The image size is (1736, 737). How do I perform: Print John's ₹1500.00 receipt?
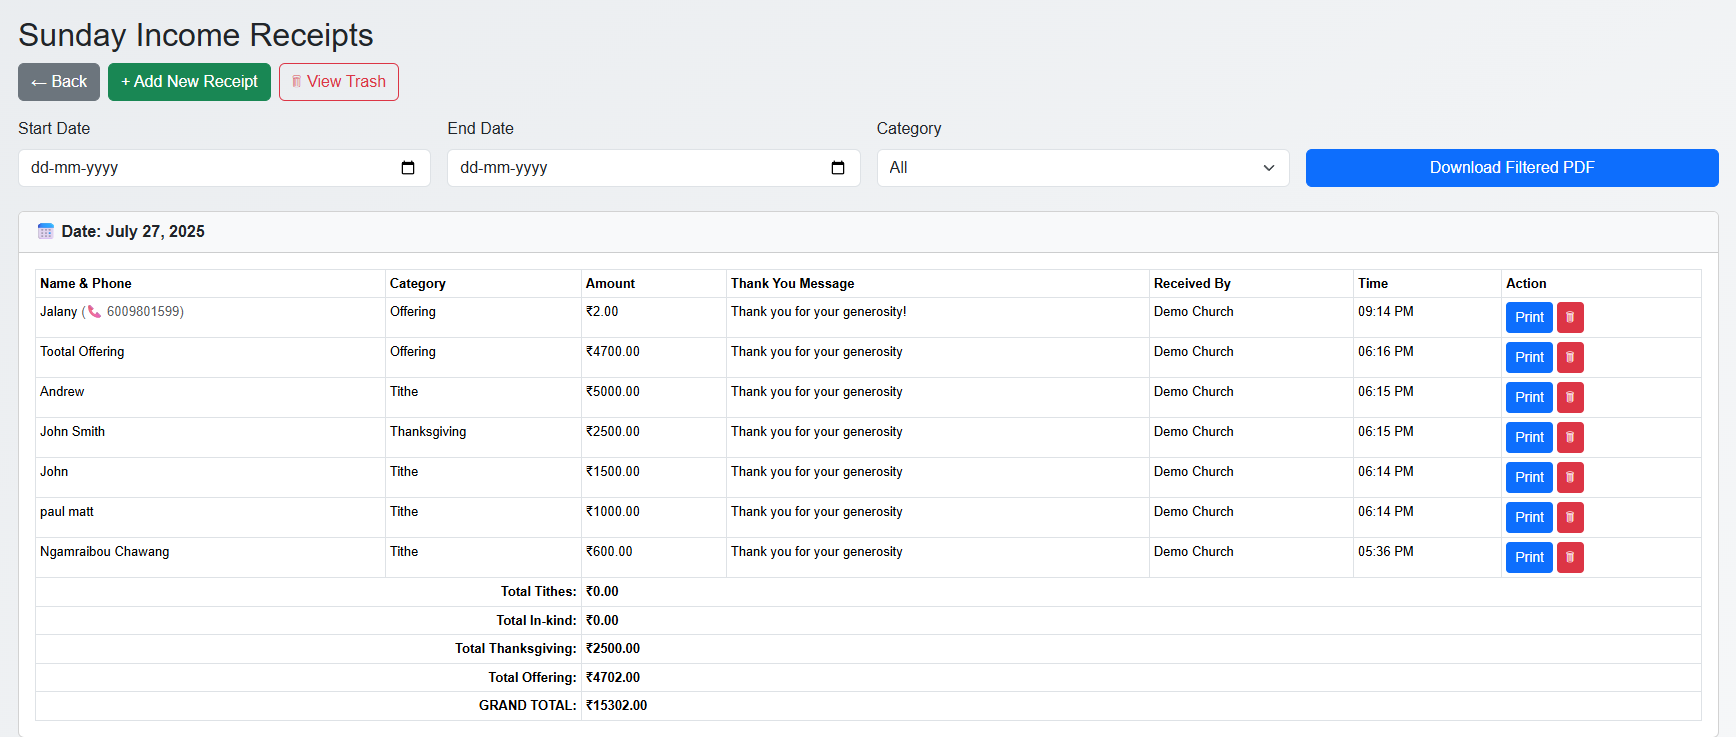[1529, 477]
